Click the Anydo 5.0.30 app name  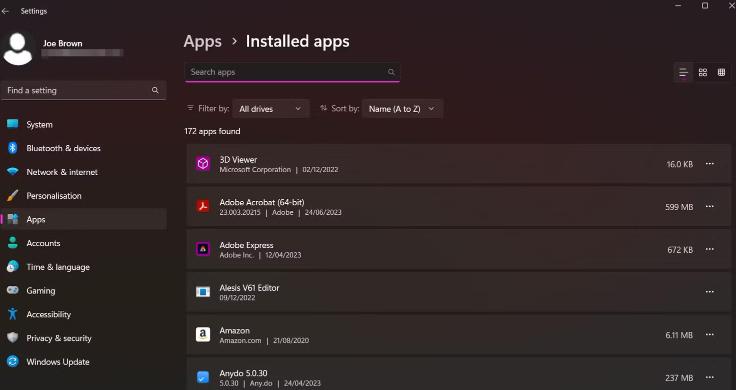pos(243,373)
